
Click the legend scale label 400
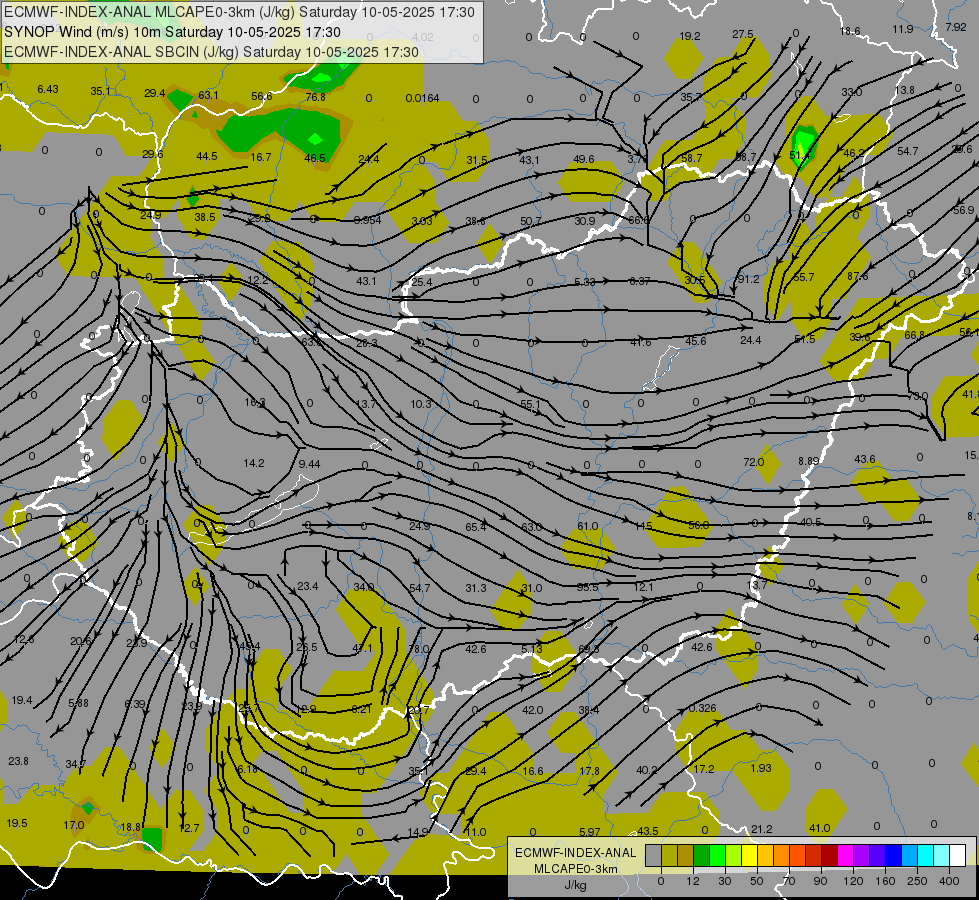[x=949, y=881]
